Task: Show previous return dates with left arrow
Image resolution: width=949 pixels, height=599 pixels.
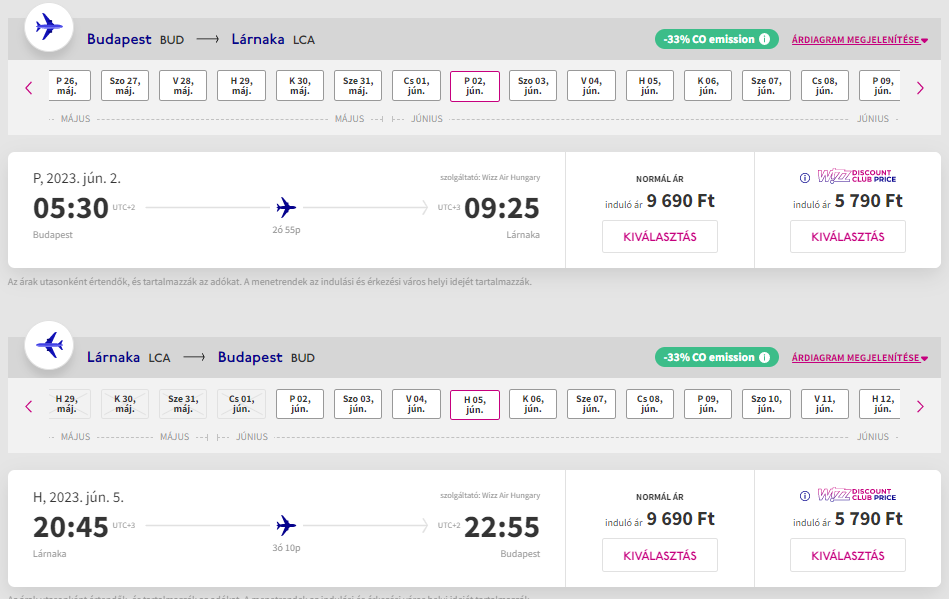Action: pos(28,407)
